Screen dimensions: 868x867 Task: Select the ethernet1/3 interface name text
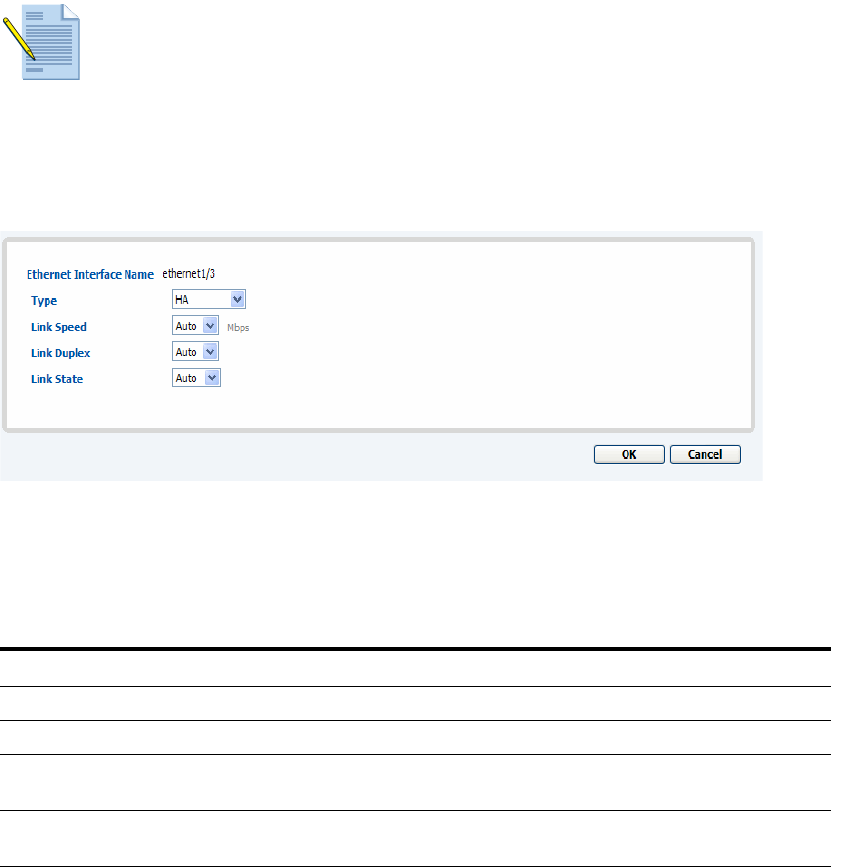(x=188, y=274)
